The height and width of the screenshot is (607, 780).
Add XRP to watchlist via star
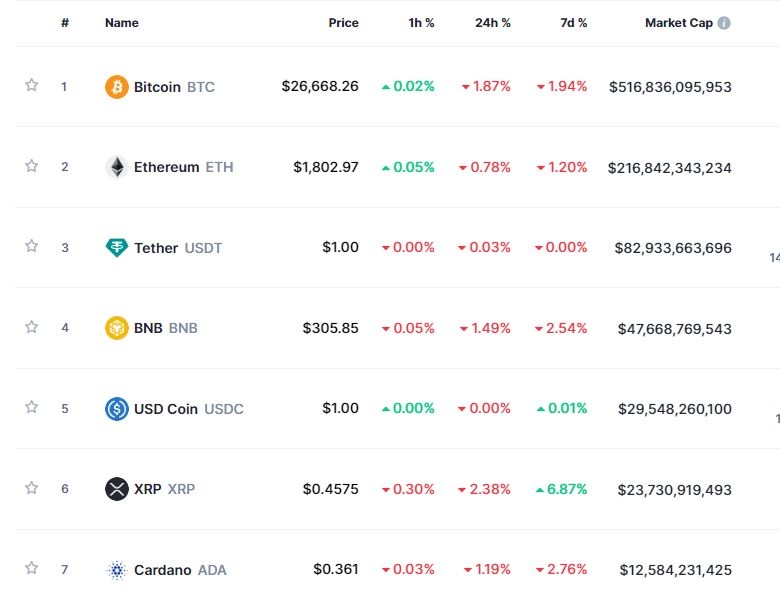(31, 488)
